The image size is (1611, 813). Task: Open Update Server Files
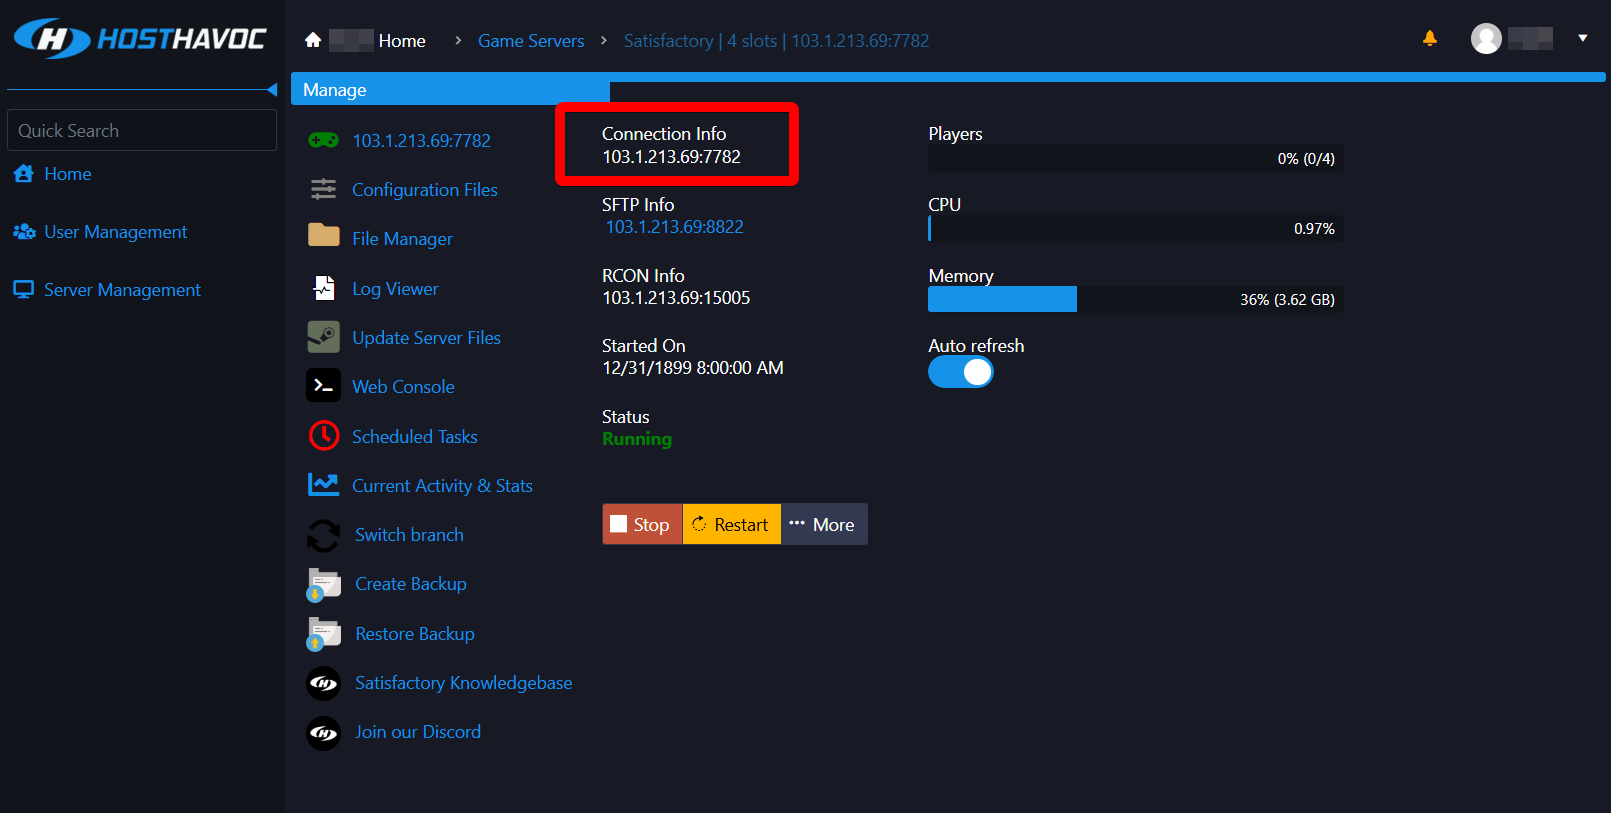[426, 338]
